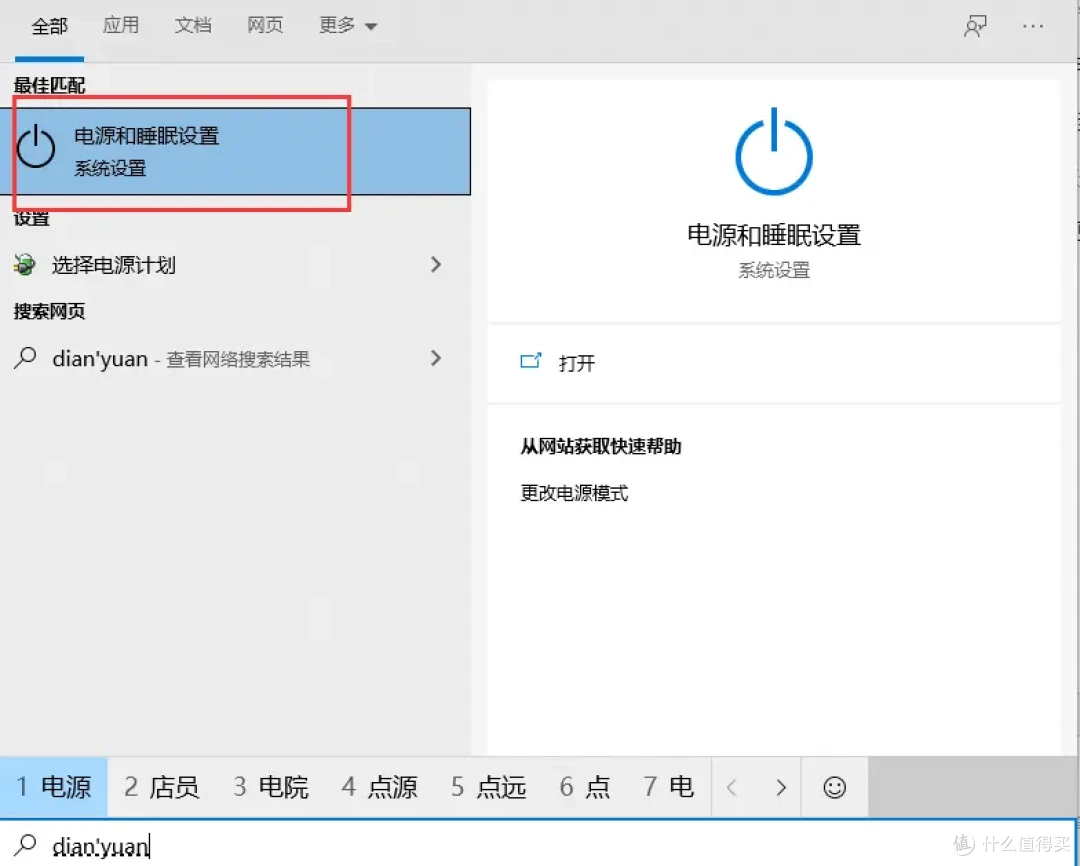Choose IME candidate 5 点远
Screen dimensions: 1080x866
point(488,787)
